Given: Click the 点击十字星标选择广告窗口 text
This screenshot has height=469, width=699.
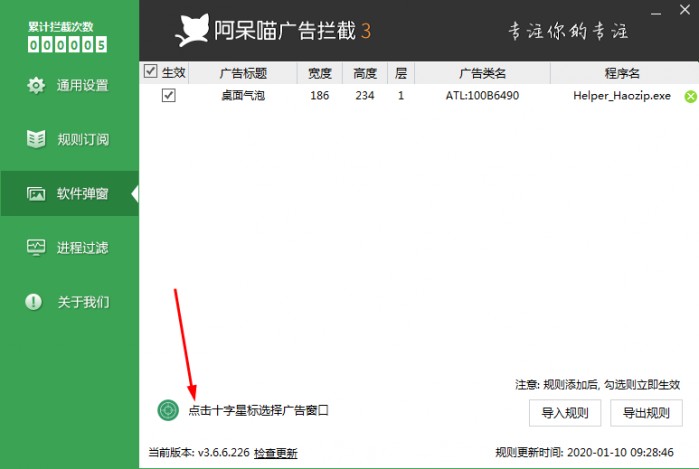Looking at the screenshot, I should 258,410.
